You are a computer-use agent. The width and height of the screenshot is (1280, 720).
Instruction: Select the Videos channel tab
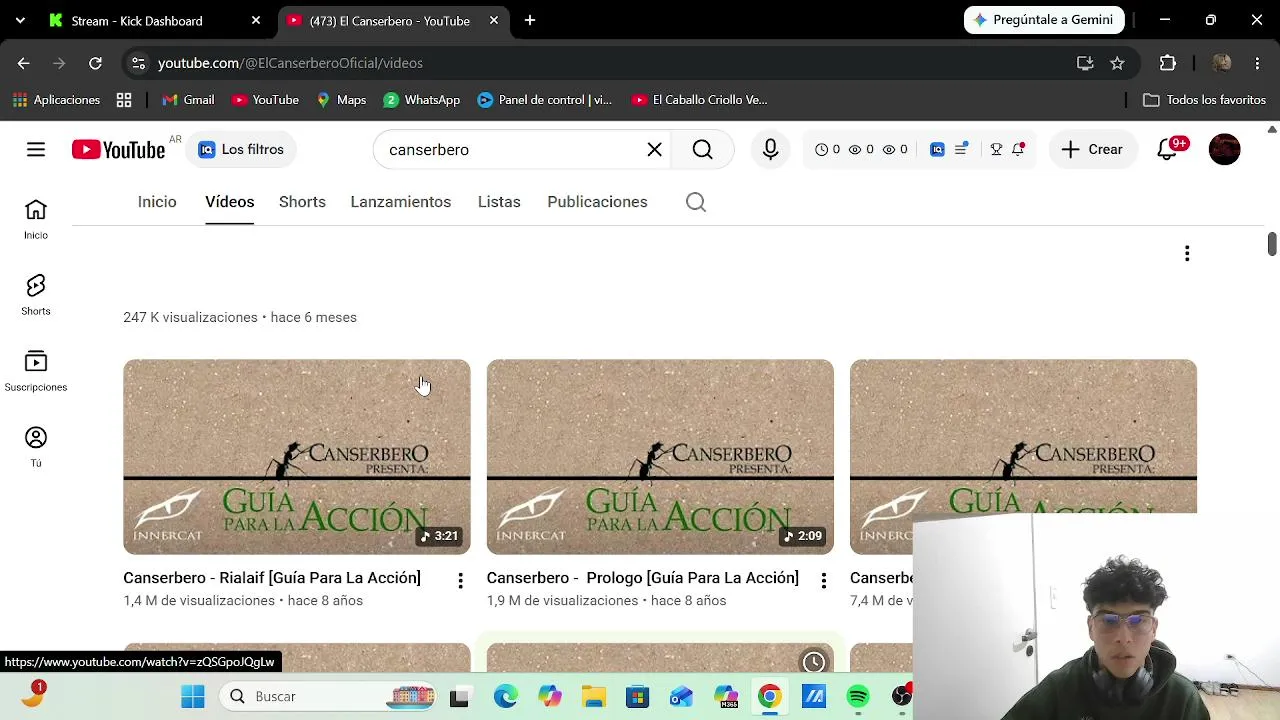(229, 202)
